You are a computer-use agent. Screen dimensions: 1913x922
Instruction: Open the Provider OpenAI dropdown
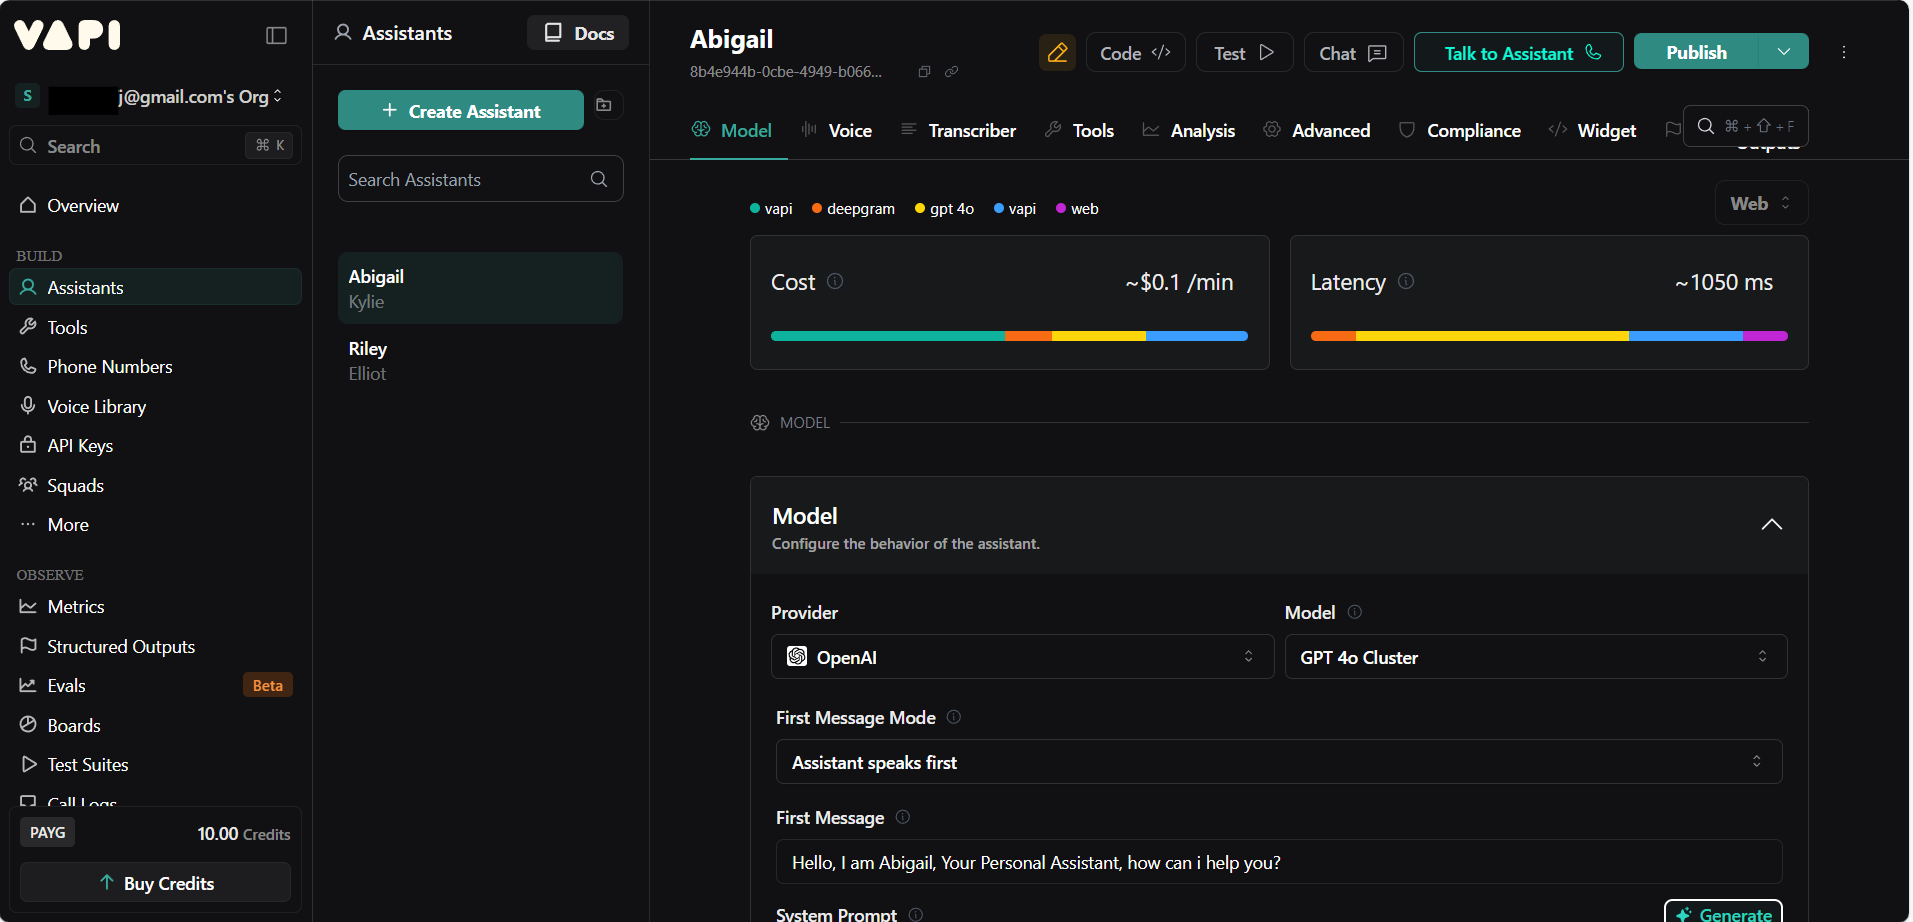[x=1022, y=657]
